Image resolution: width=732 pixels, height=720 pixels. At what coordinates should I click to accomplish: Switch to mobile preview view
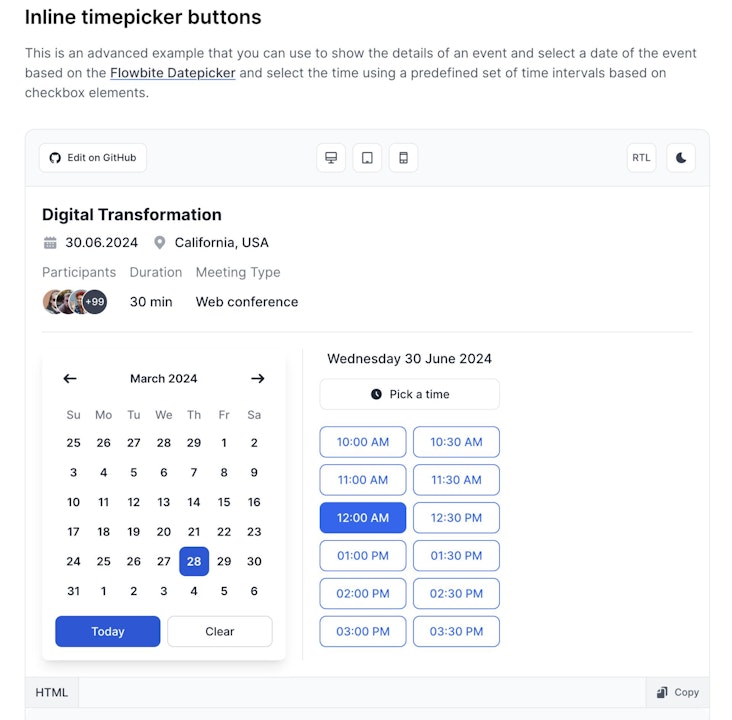click(x=403, y=158)
